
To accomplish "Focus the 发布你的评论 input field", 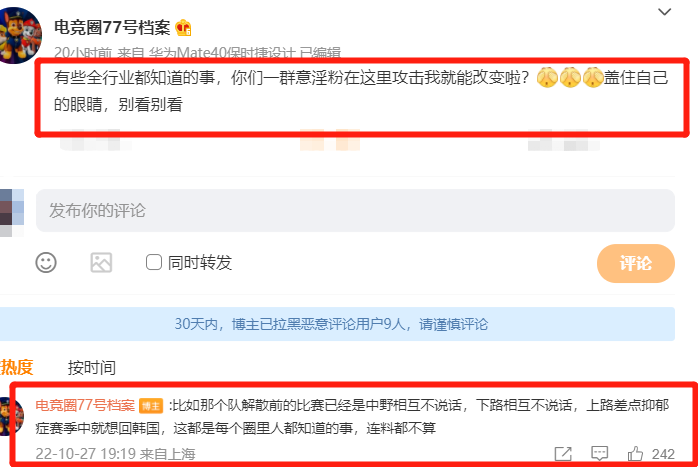I will click(x=355, y=210).
